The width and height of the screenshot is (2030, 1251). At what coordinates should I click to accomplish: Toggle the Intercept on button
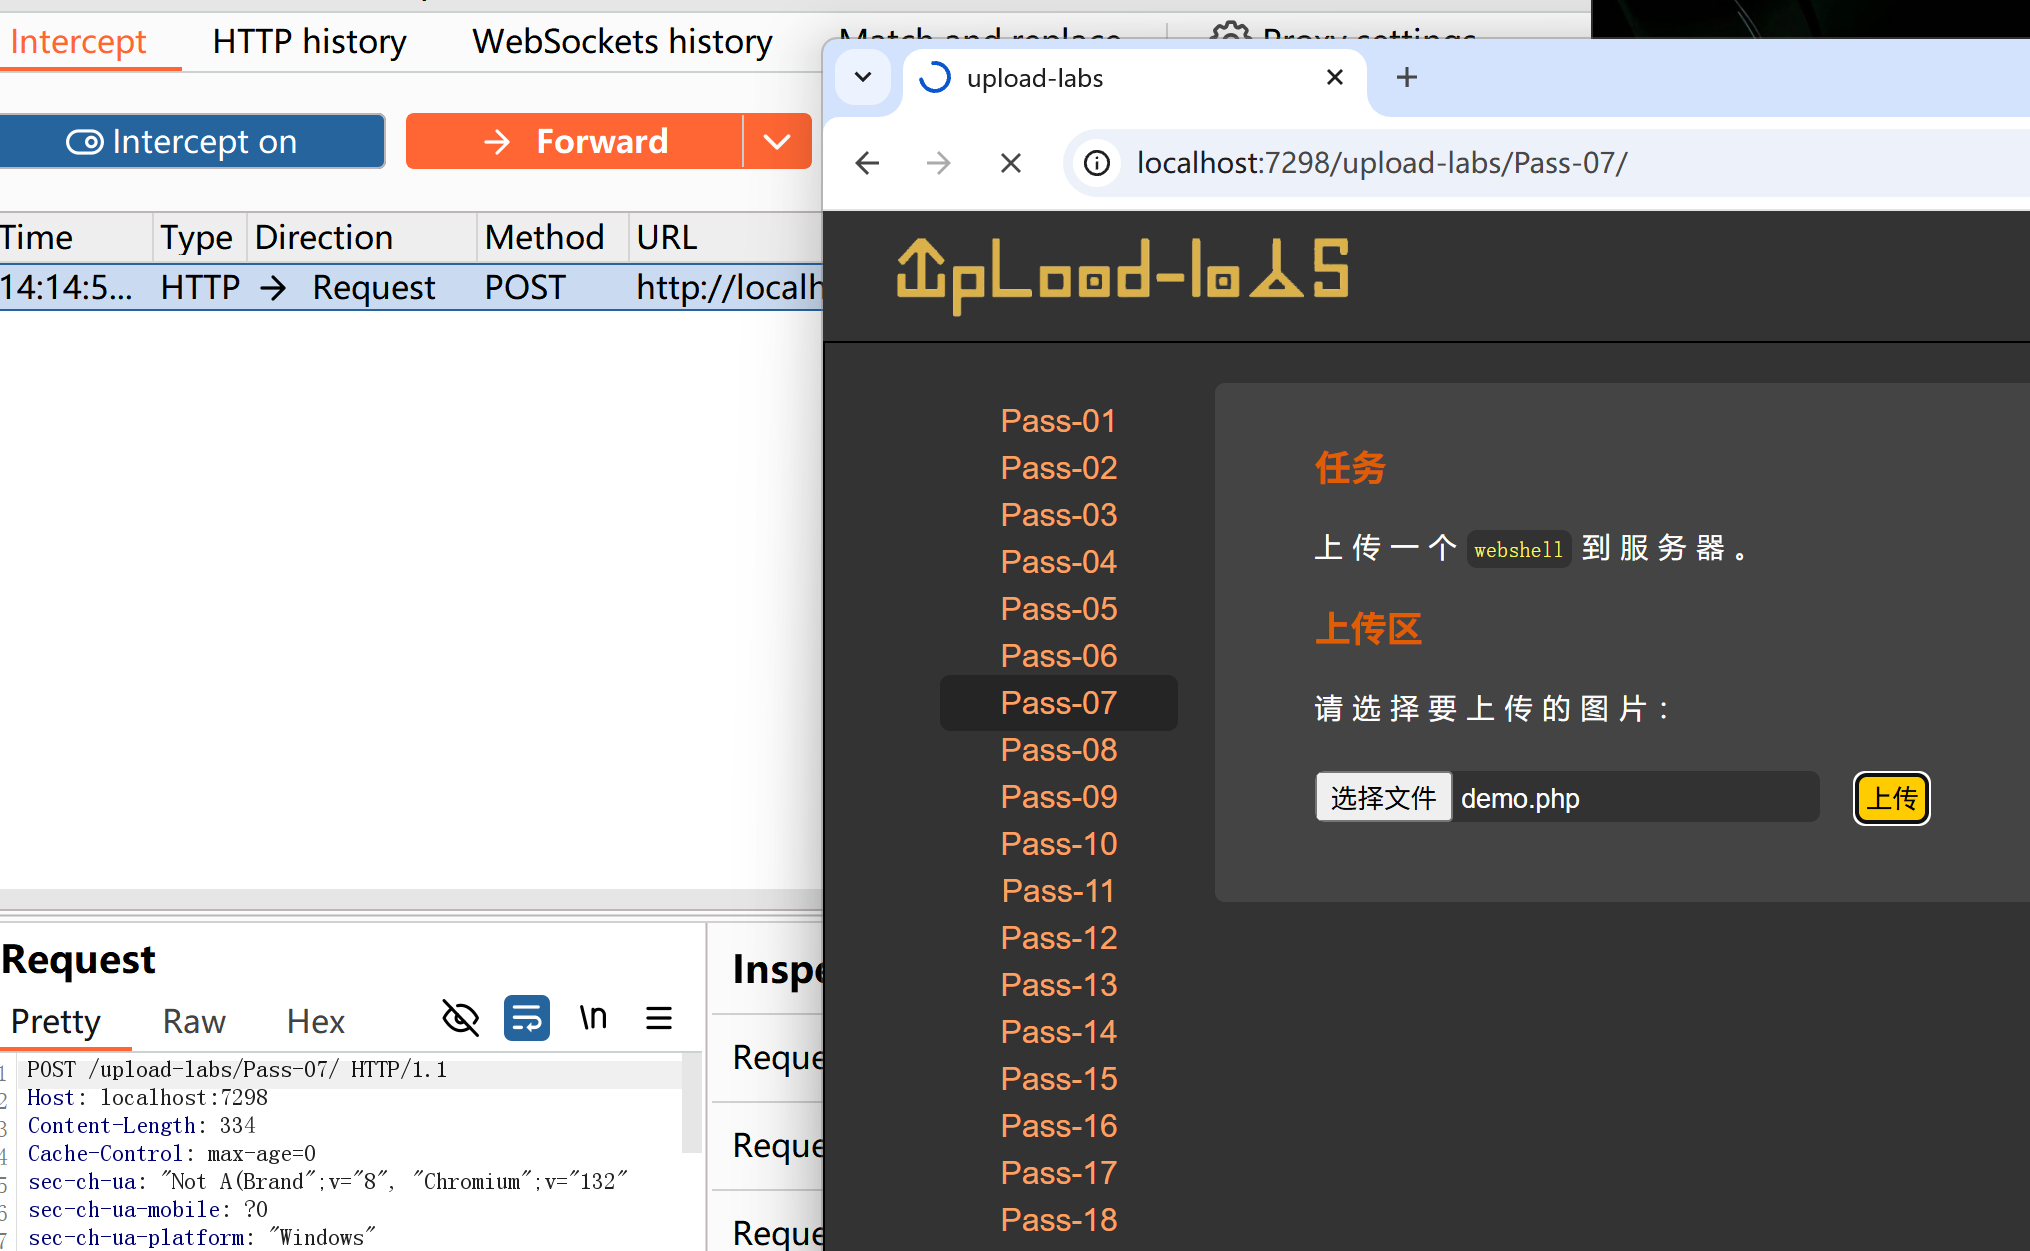click(x=190, y=142)
